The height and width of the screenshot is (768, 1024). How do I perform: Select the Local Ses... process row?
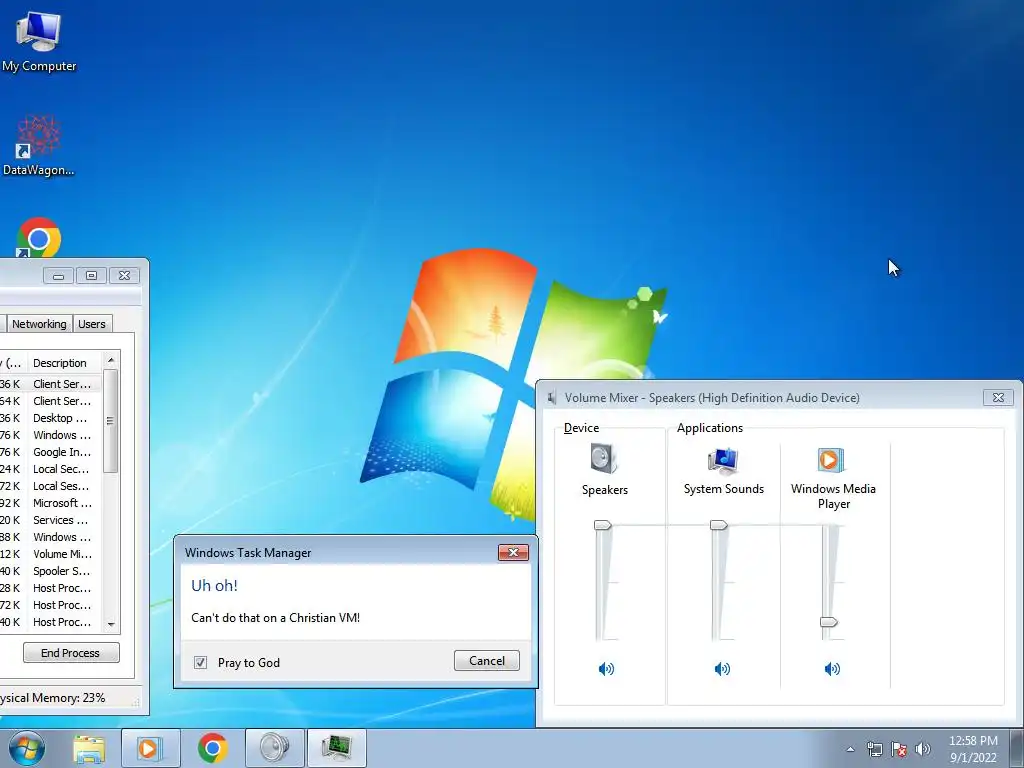pyautogui.click(x=51, y=486)
